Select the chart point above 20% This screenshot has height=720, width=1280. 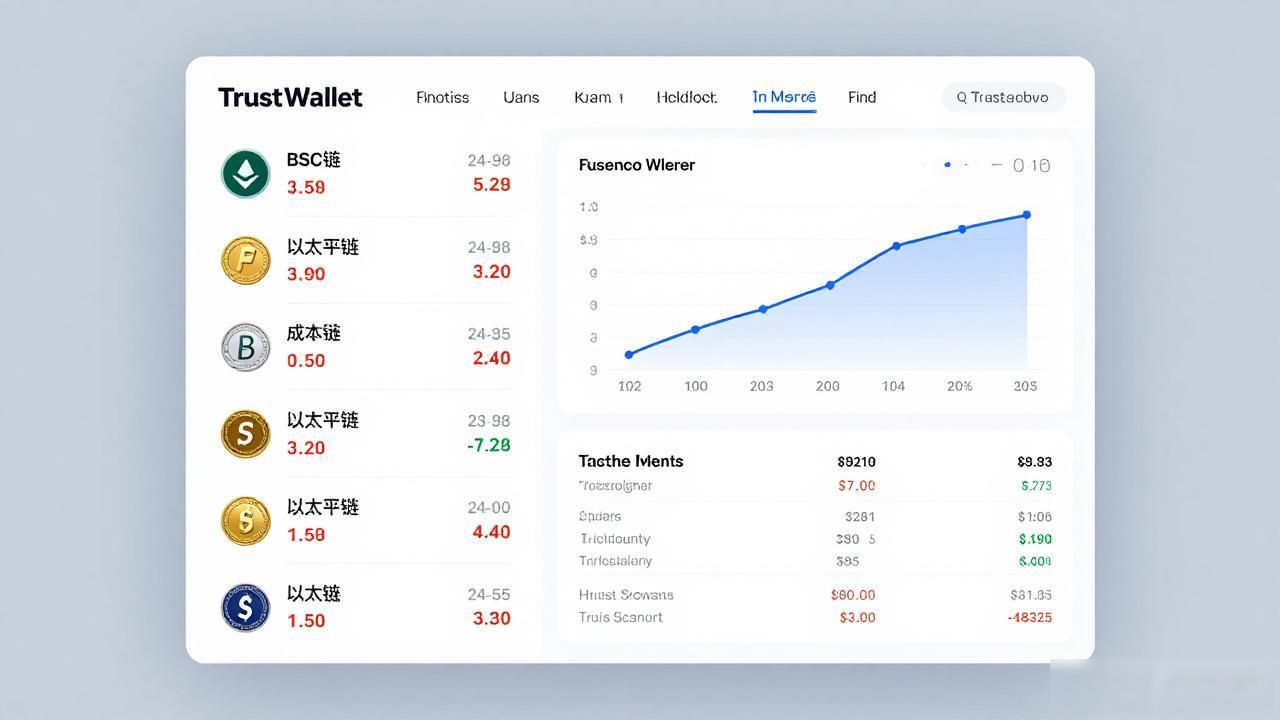click(962, 229)
